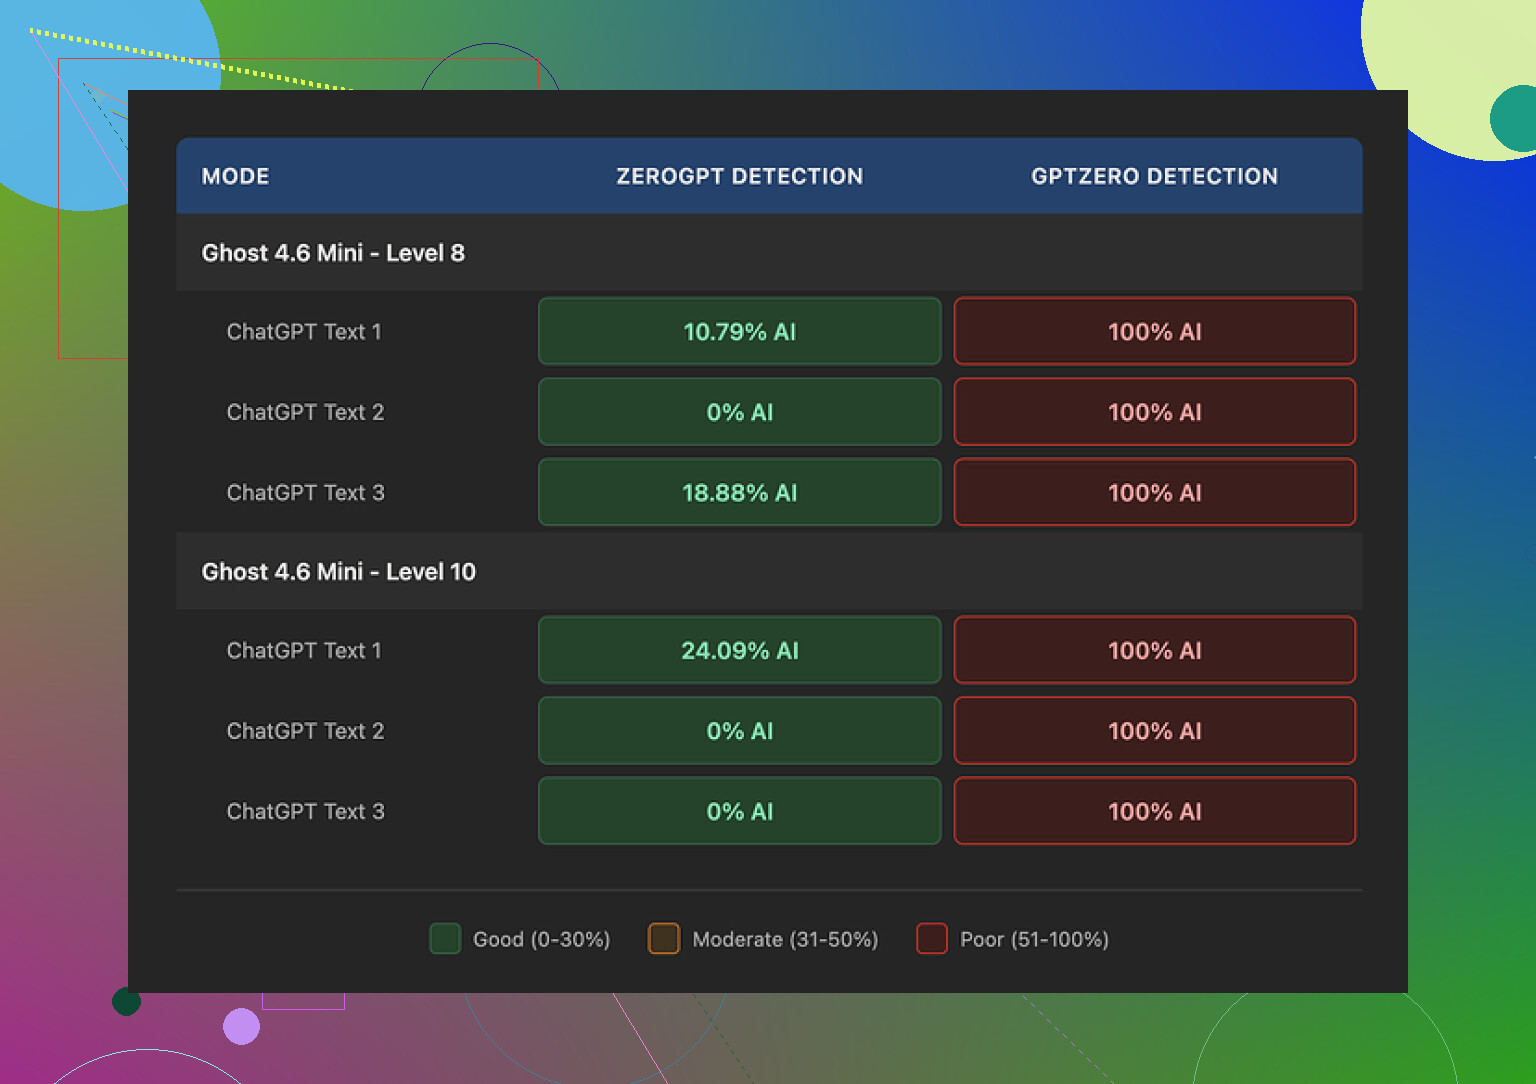The width and height of the screenshot is (1536, 1084).
Task: Click the 10.79% AI result cell
Action: tap(739, 332)
